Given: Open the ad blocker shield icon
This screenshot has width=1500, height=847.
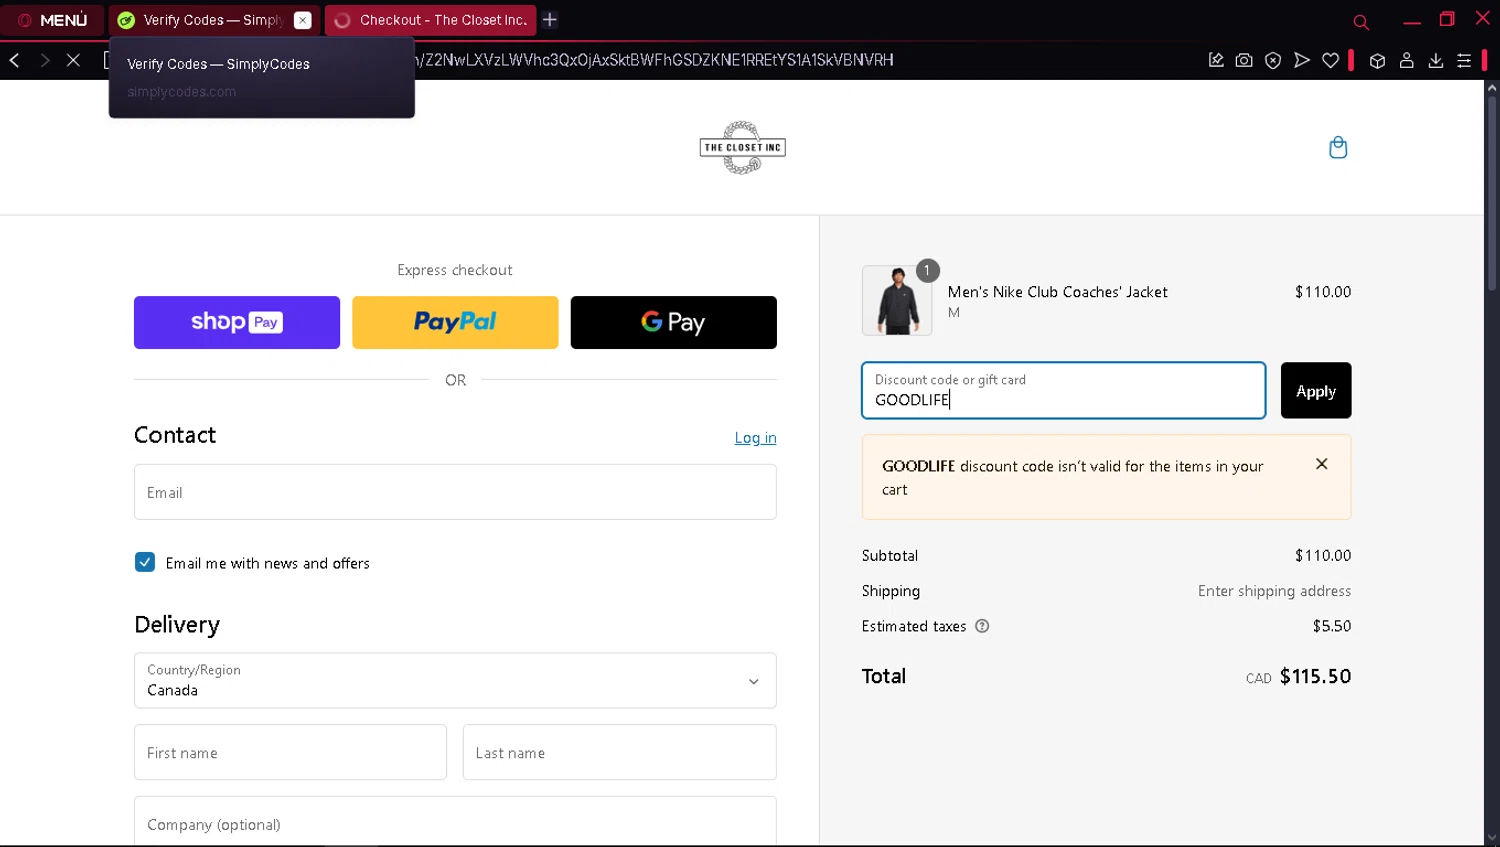Looking at the screenshot, I should tap(1273, 60).
